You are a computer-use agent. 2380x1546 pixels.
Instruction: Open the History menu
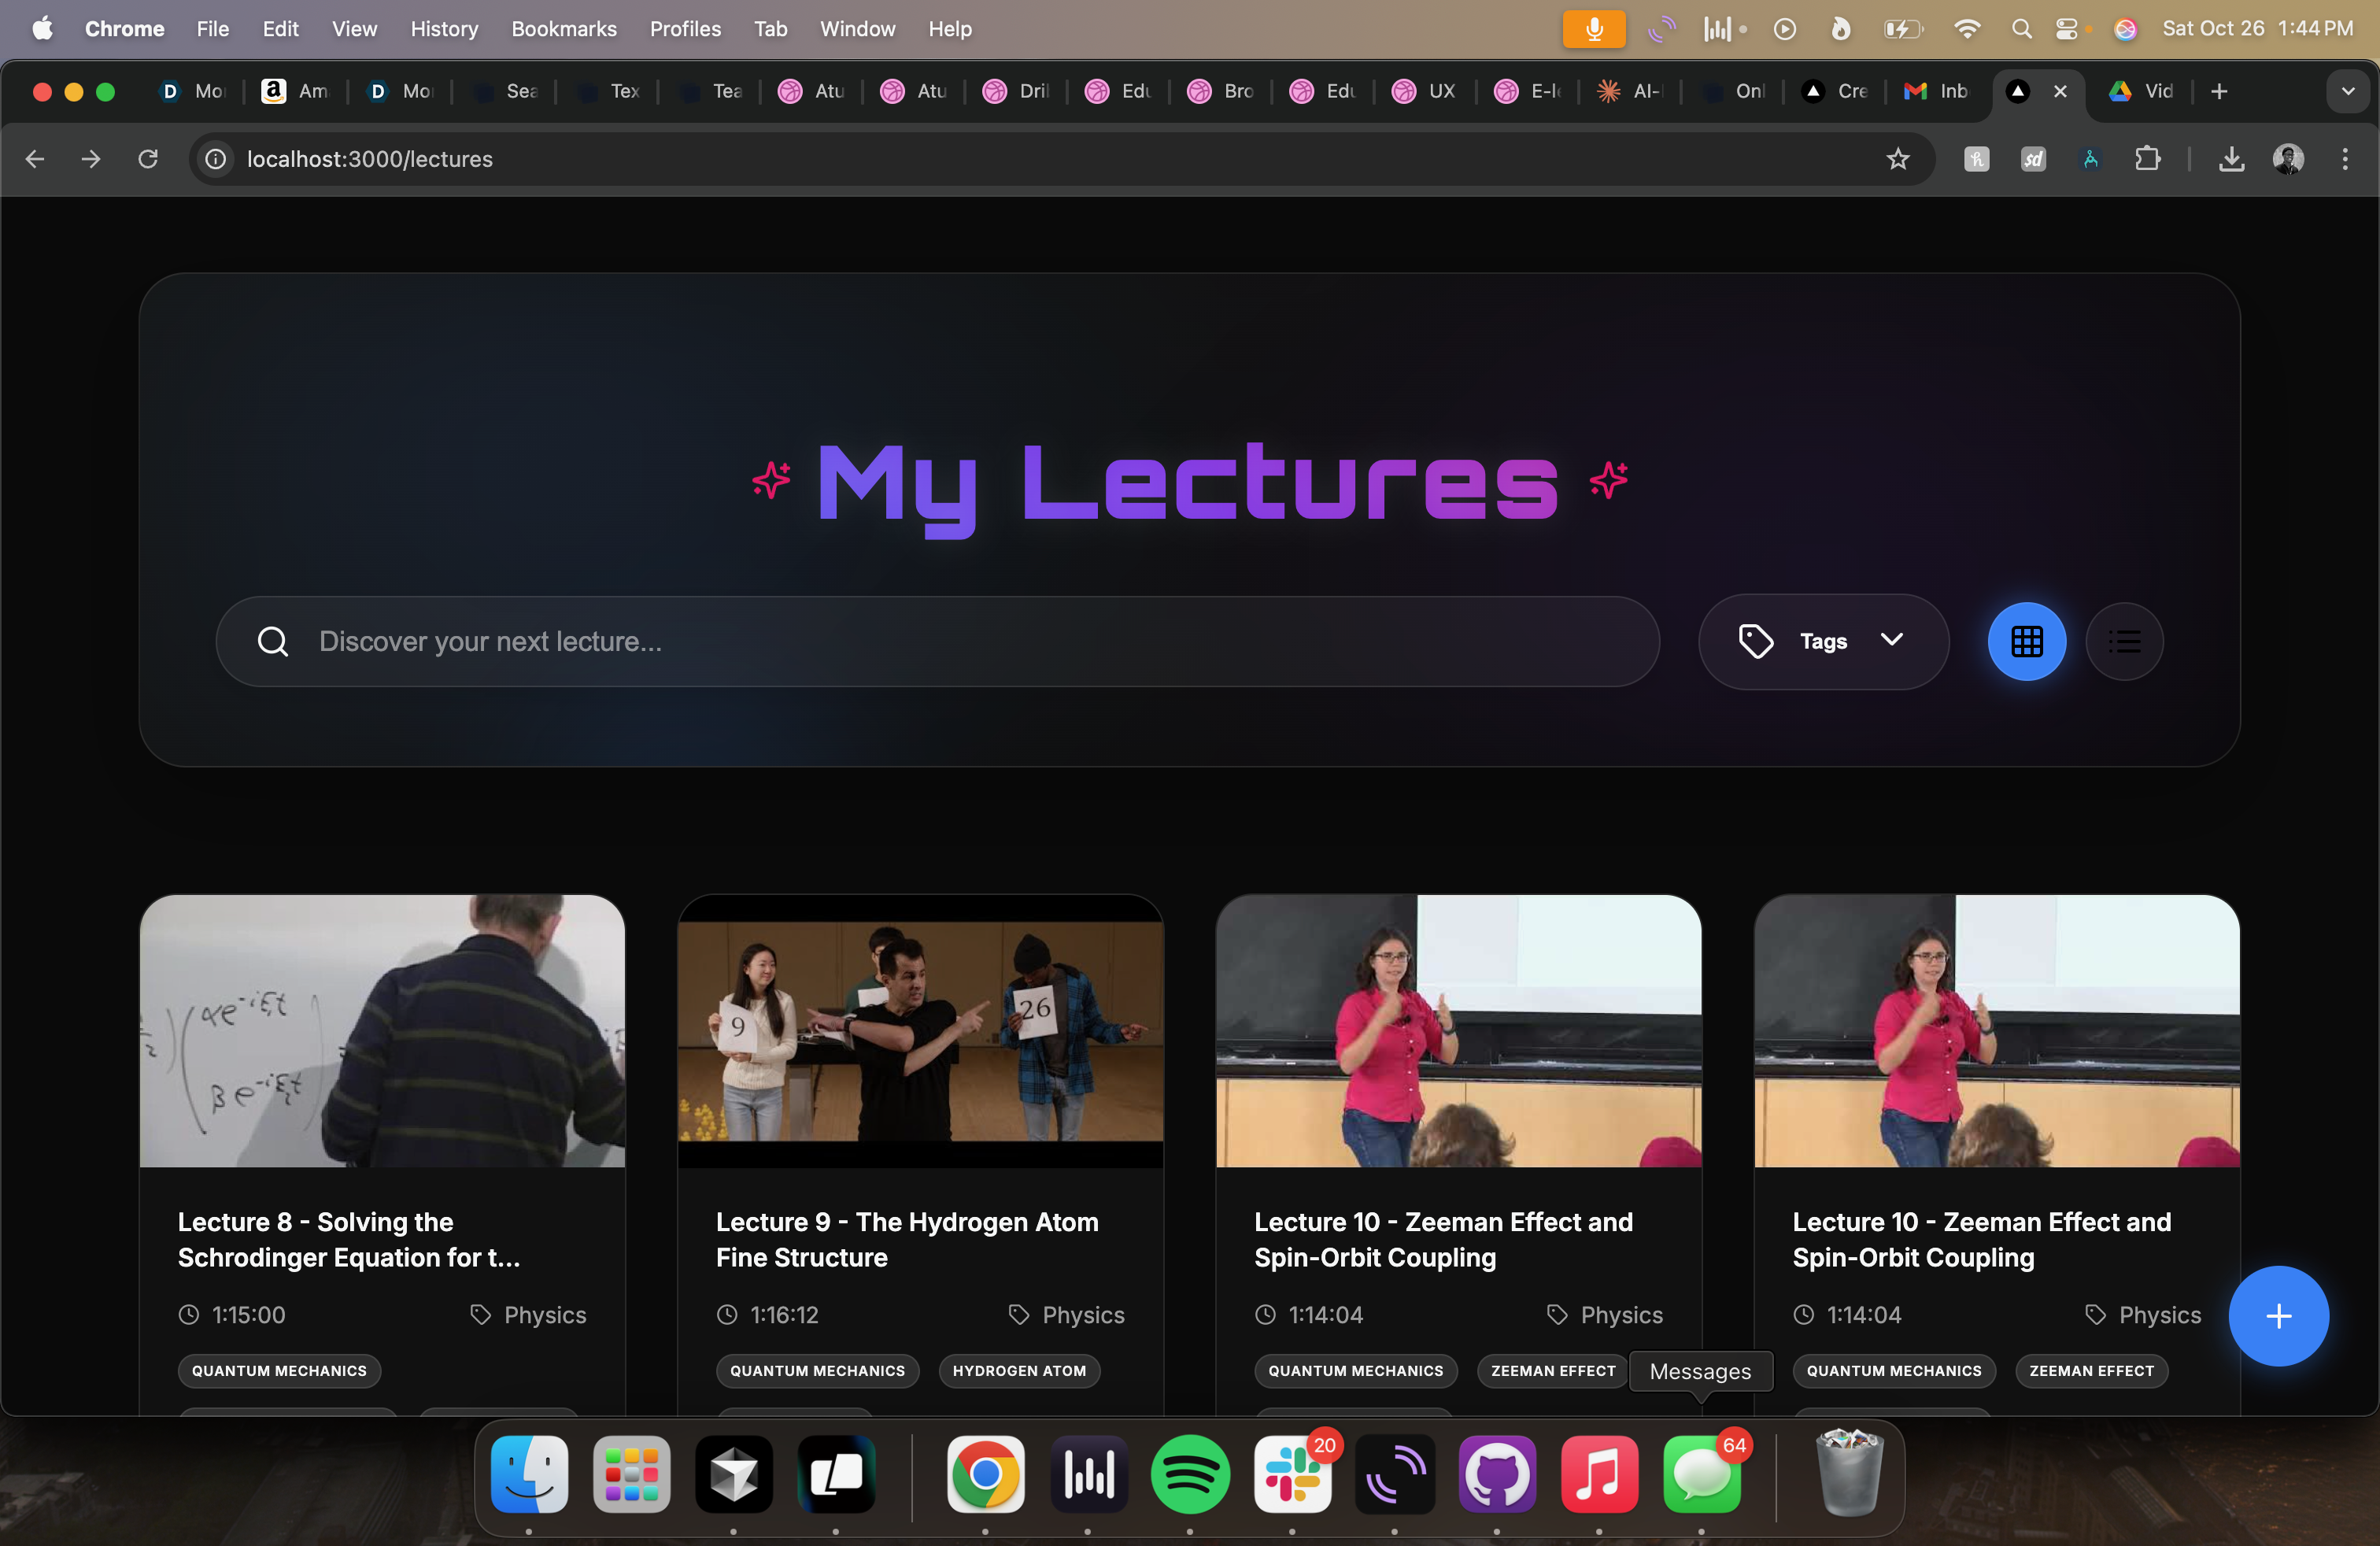click(444, 29)
